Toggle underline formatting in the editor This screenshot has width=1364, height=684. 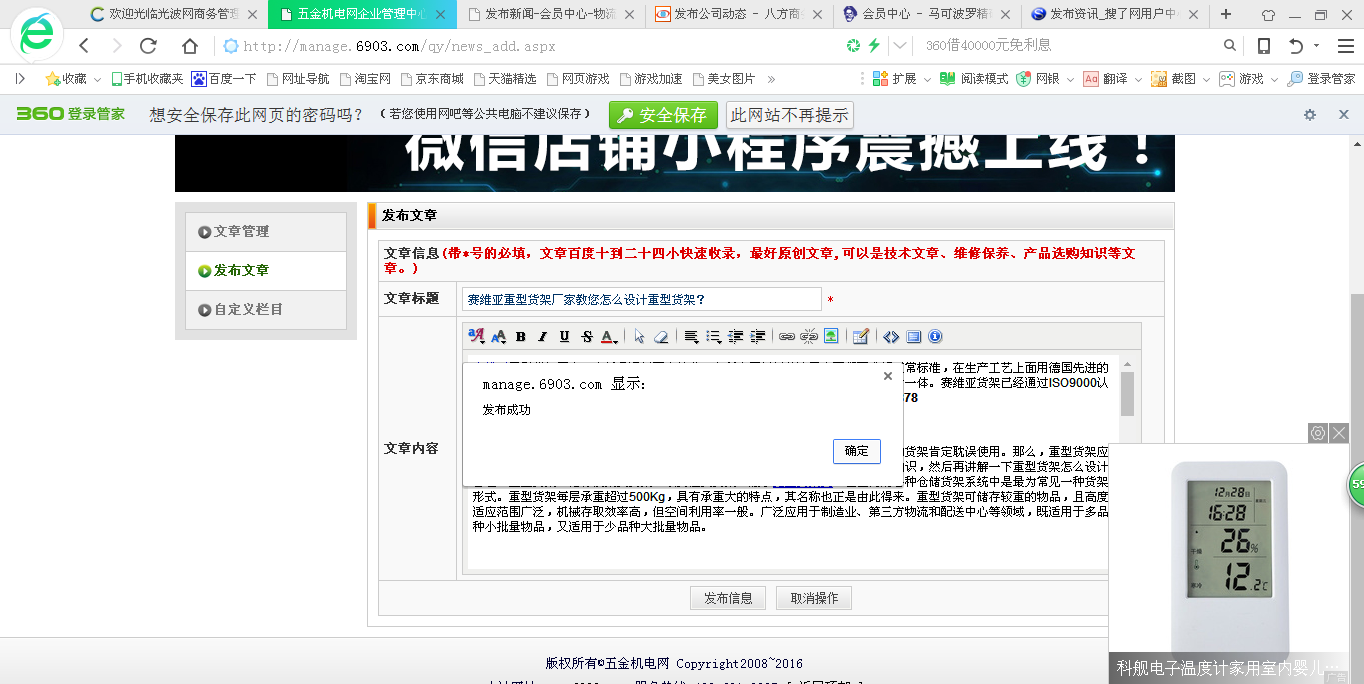pos(564,337)
